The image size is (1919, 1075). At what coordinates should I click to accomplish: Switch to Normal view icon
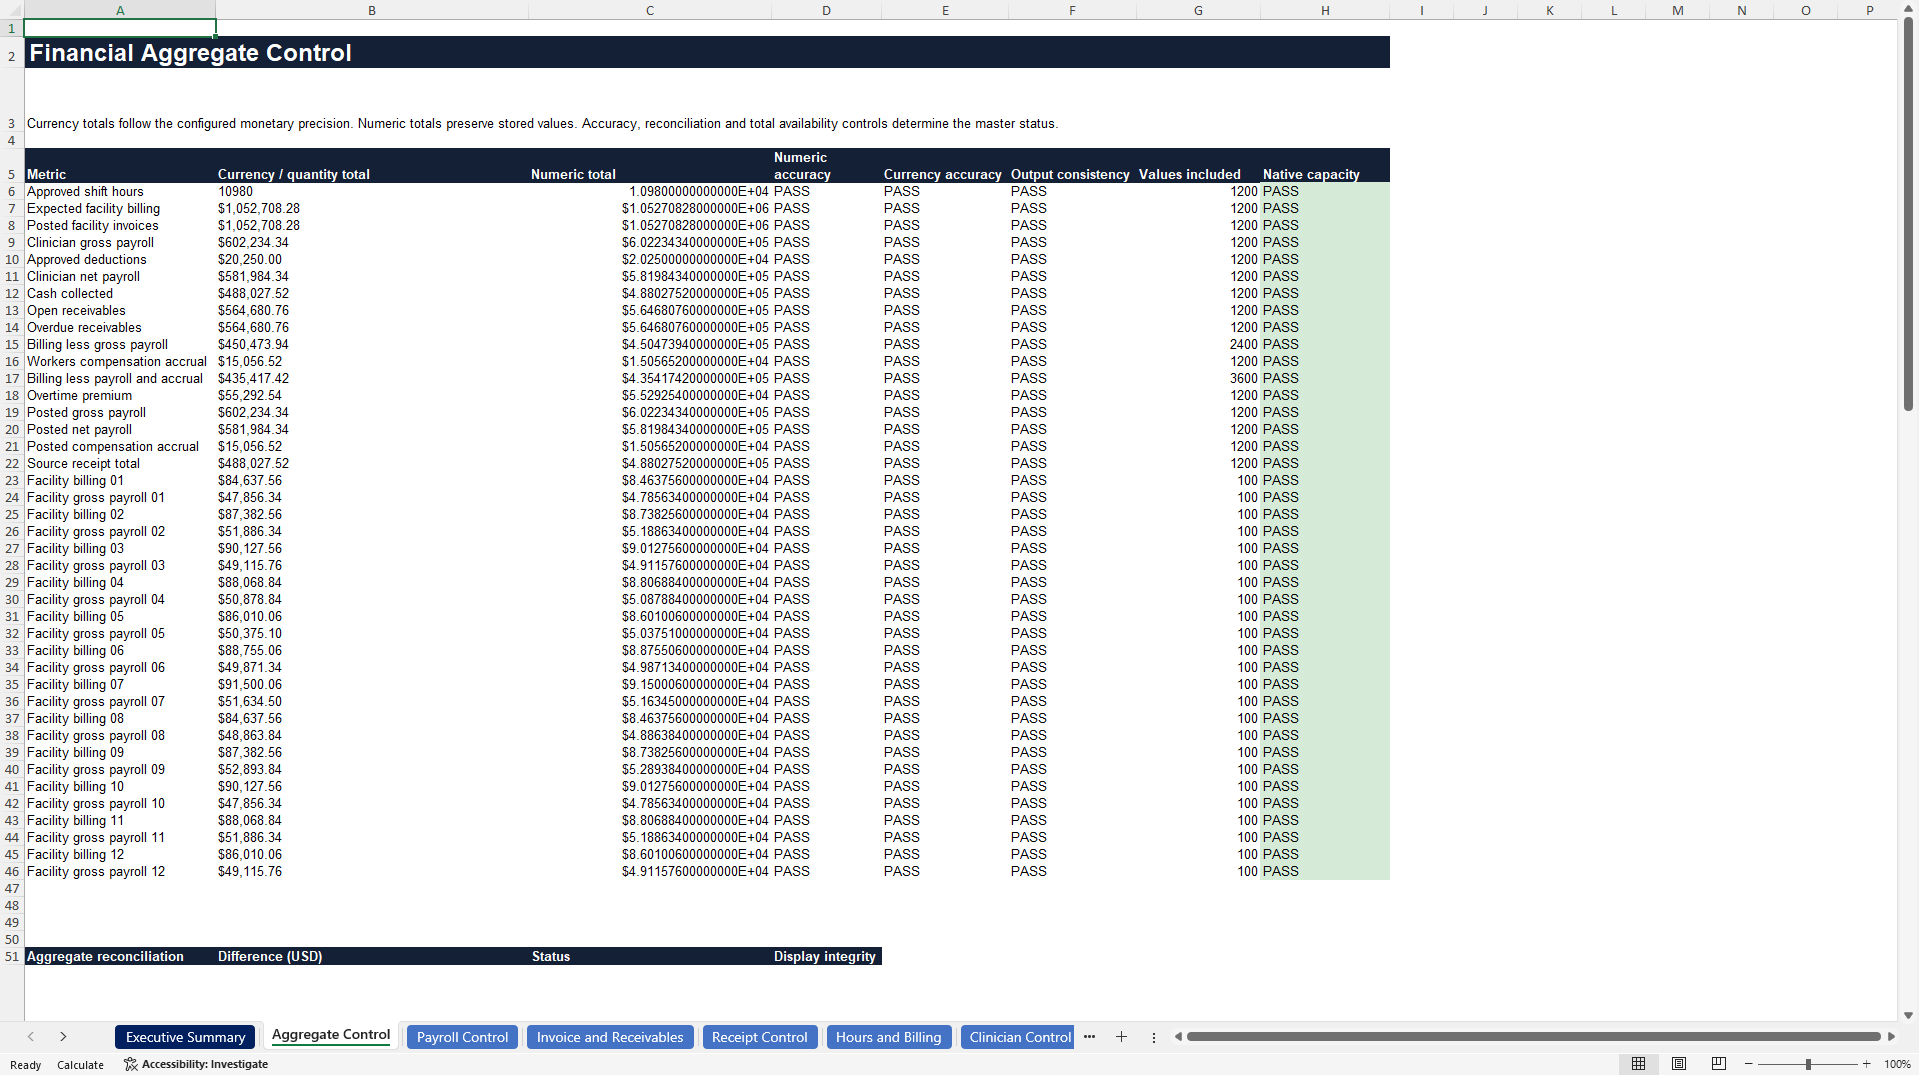[1638, 1064]
